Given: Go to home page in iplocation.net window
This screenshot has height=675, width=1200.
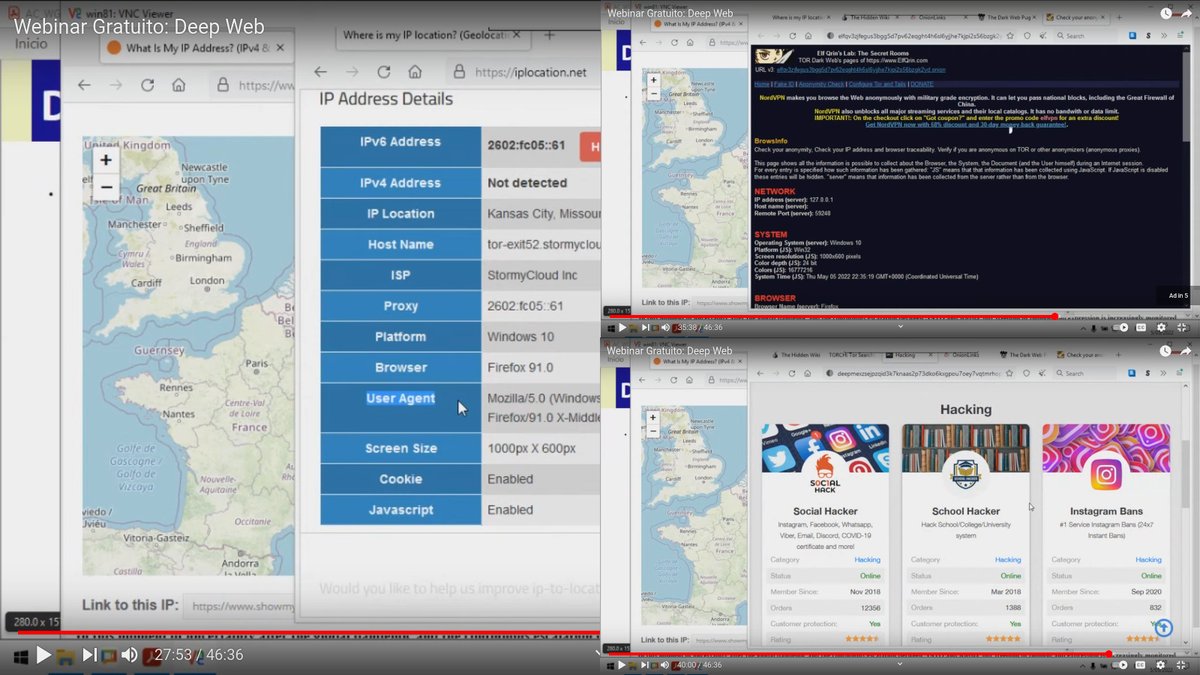Looking at the screenshot, I should click(415, 72).
